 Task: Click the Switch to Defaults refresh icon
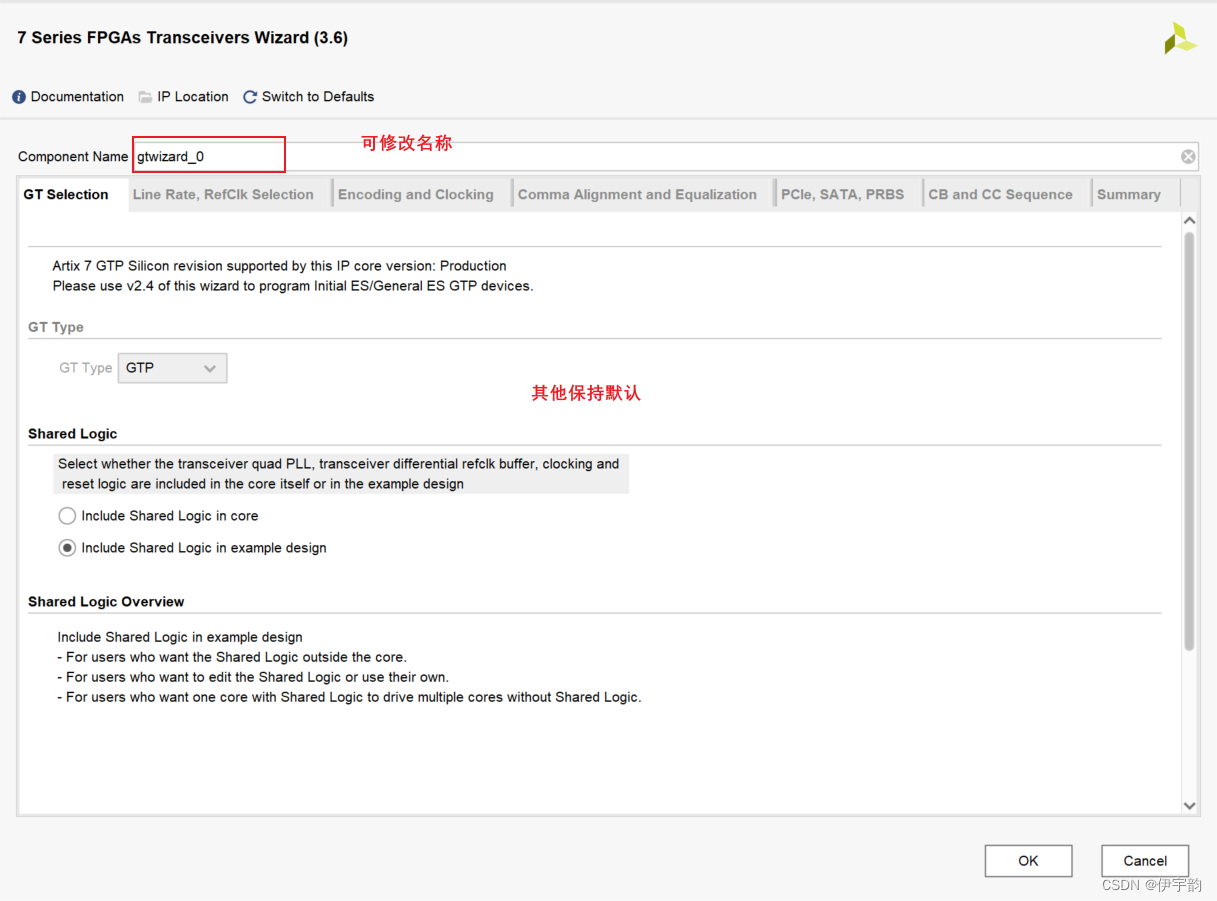tap(250, 97)
